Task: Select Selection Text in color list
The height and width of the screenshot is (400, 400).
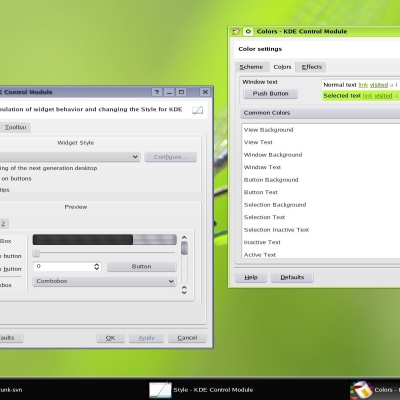Action: (x=264, y=217)
